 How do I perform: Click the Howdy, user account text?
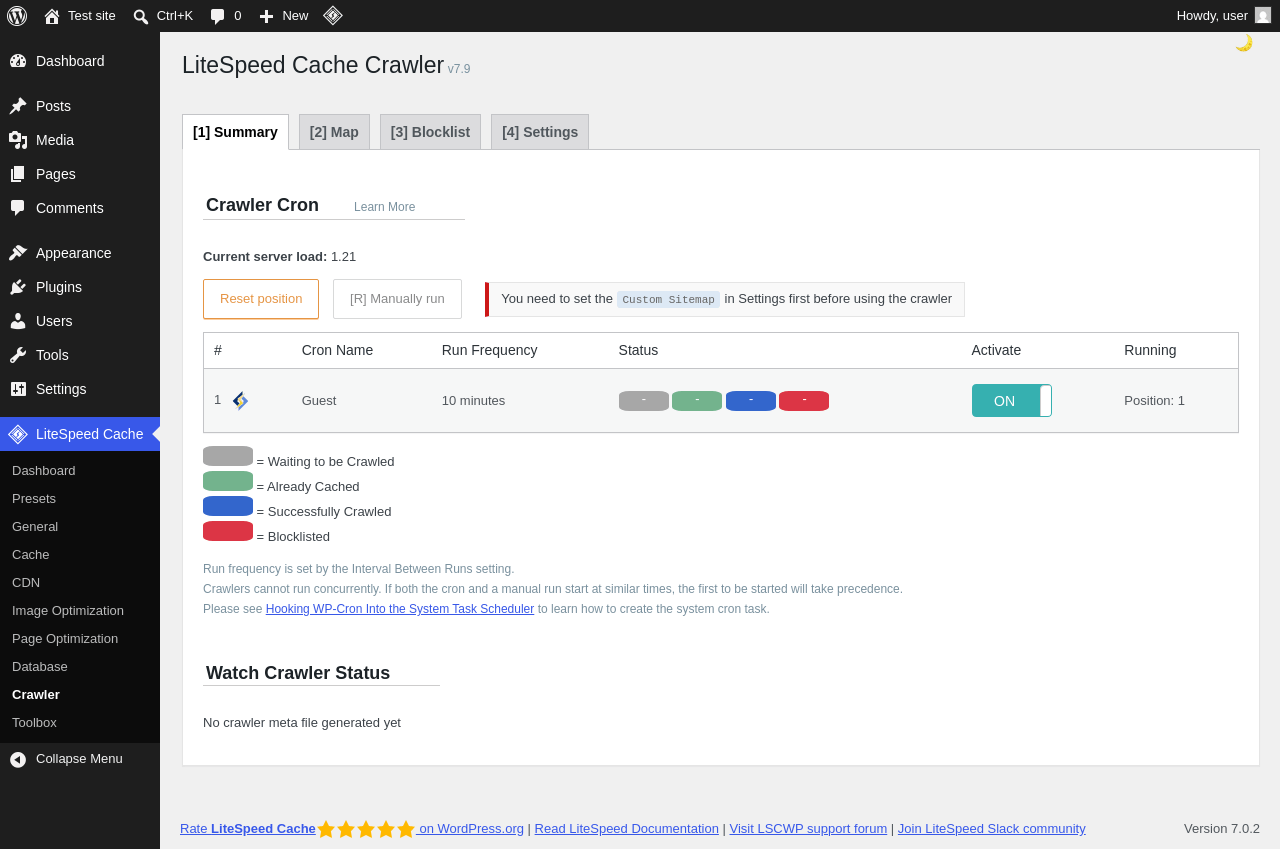click(x=1212, y=16)
